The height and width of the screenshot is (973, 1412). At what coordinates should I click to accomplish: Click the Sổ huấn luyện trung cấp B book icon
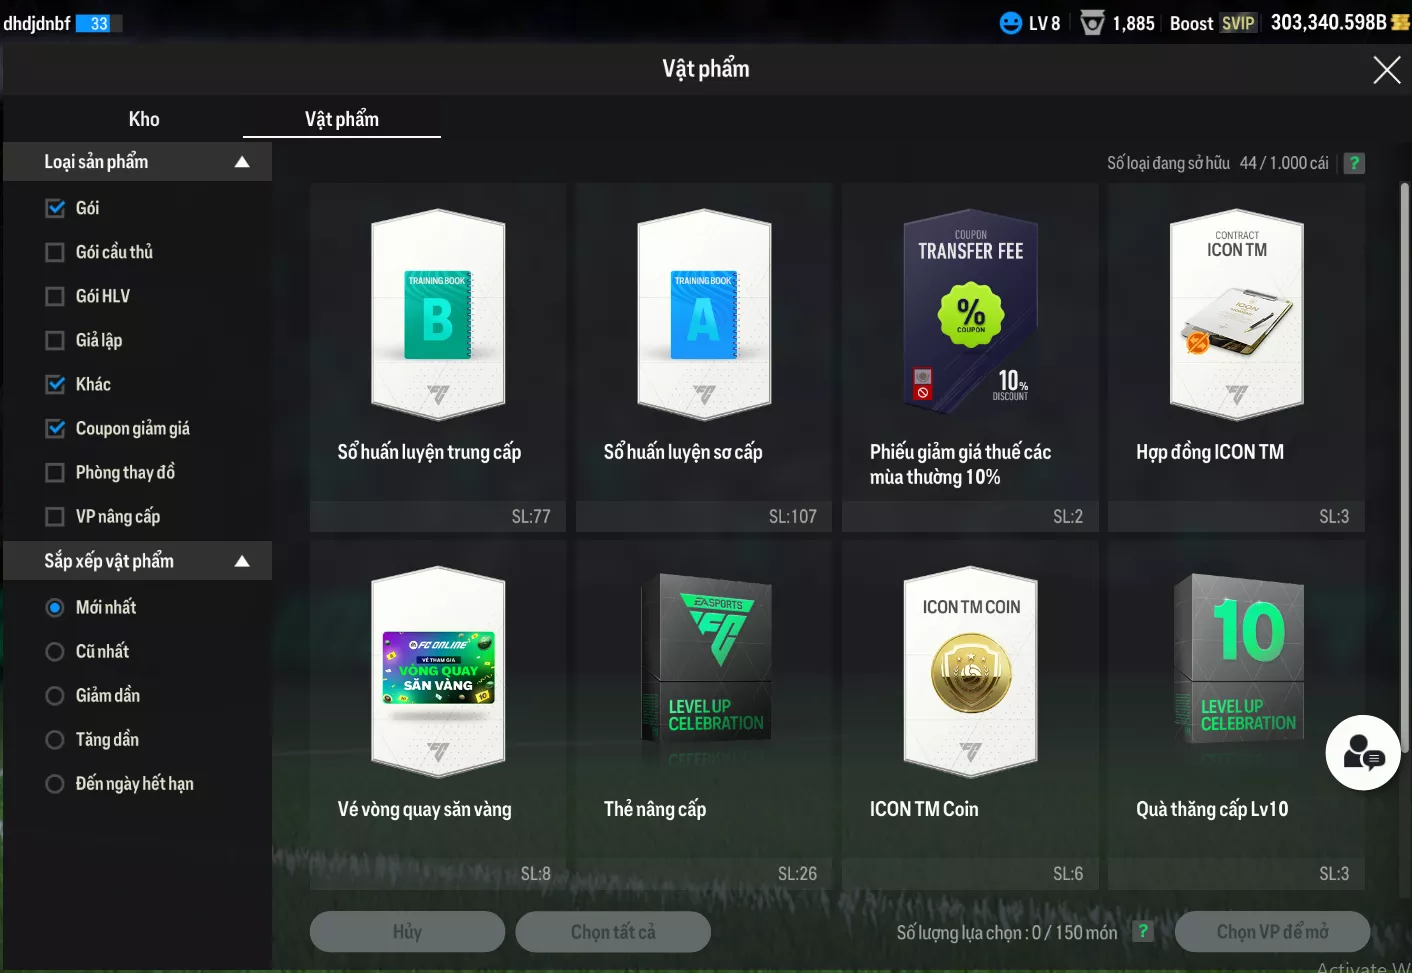click(x=438, y=314)
